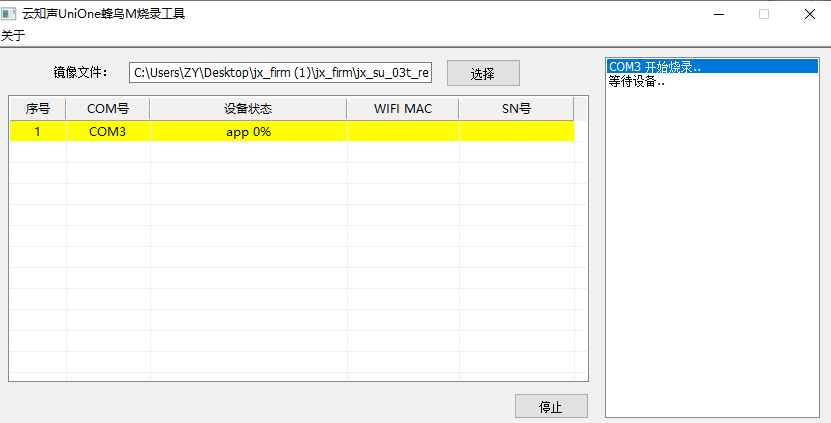This screenshot has width=831, height=423.
Task: Select the COM3 cell in the device table
Action: 108,131
